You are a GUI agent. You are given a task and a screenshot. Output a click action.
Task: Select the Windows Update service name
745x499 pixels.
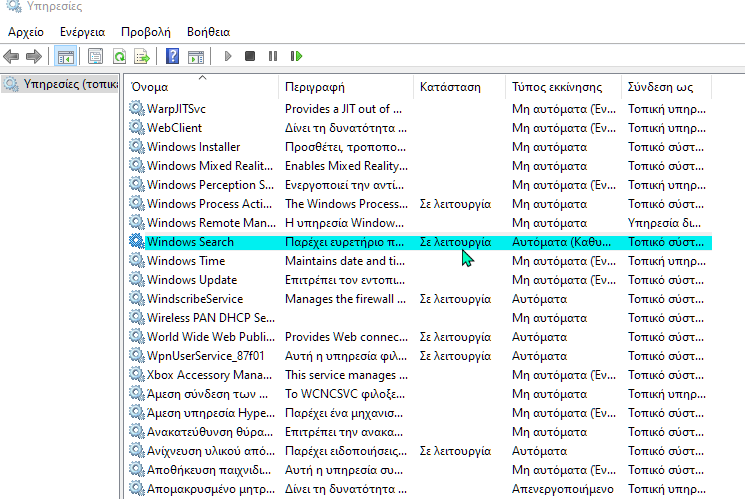point(191,280)
